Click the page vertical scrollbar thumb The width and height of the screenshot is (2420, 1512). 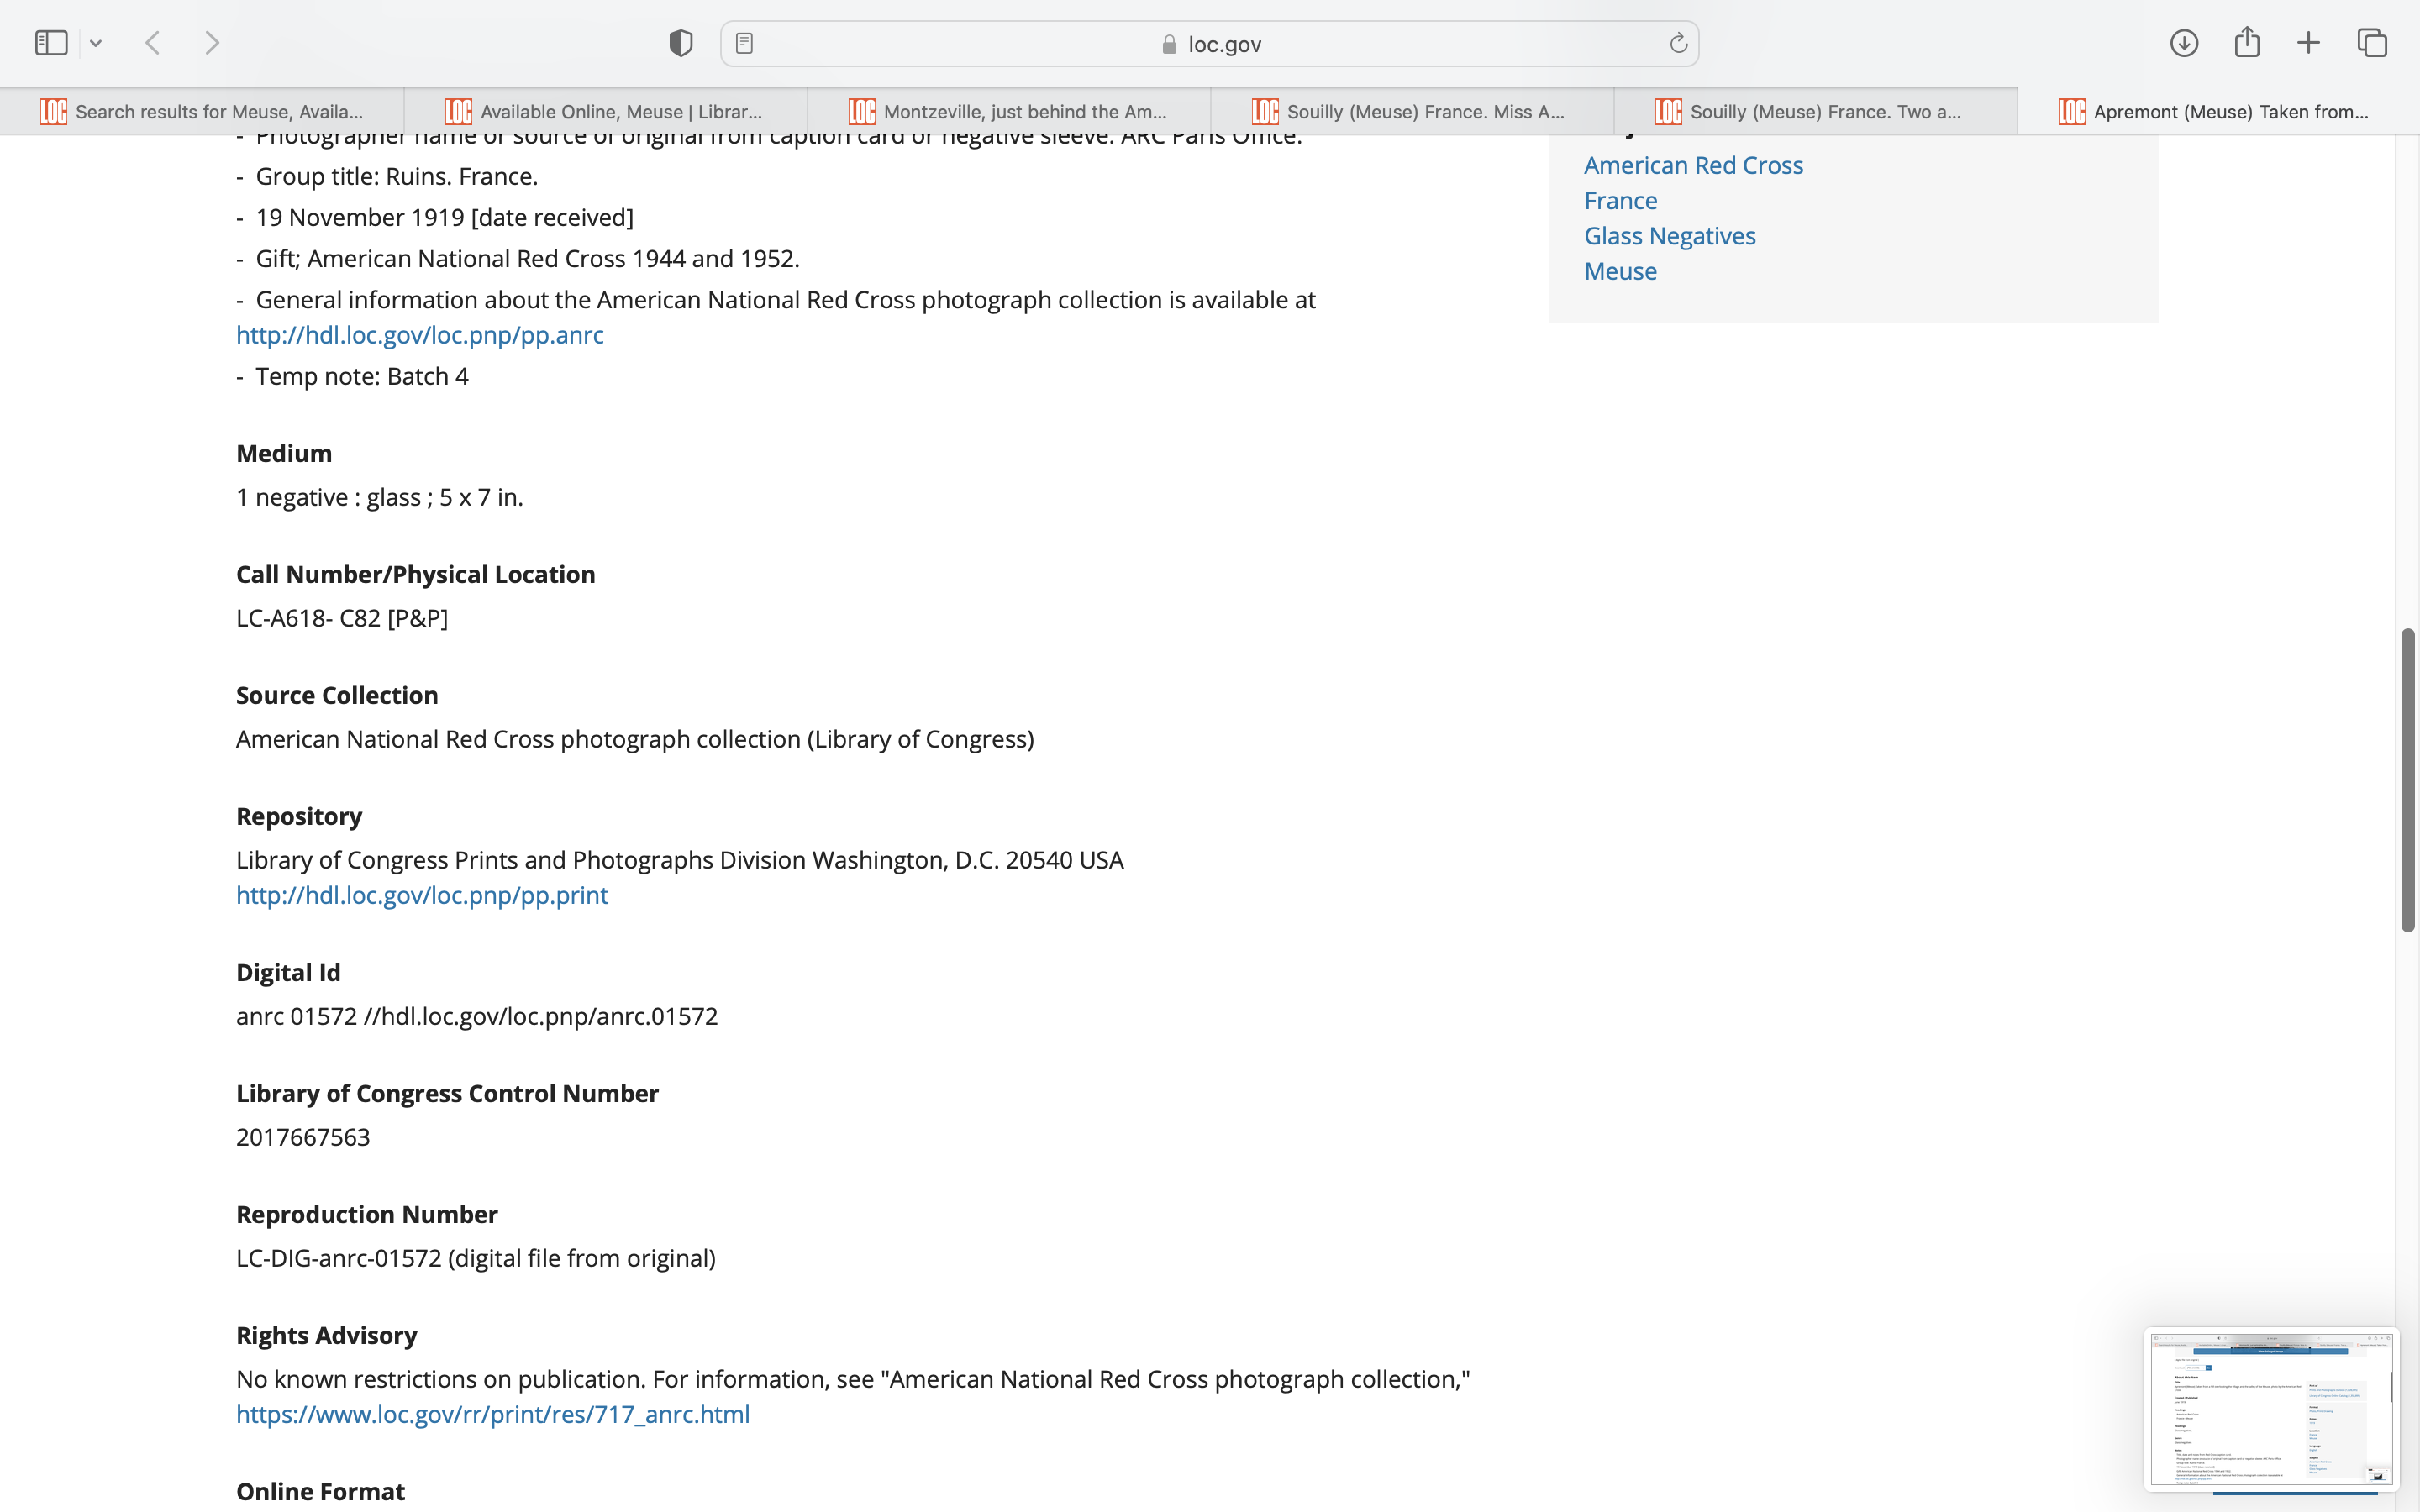coord(2407,780)
